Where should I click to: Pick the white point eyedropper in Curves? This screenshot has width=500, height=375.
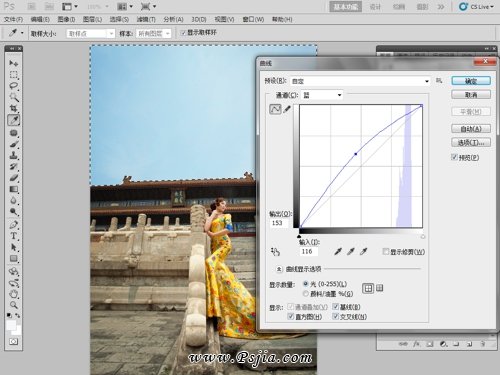pos(363,252)
